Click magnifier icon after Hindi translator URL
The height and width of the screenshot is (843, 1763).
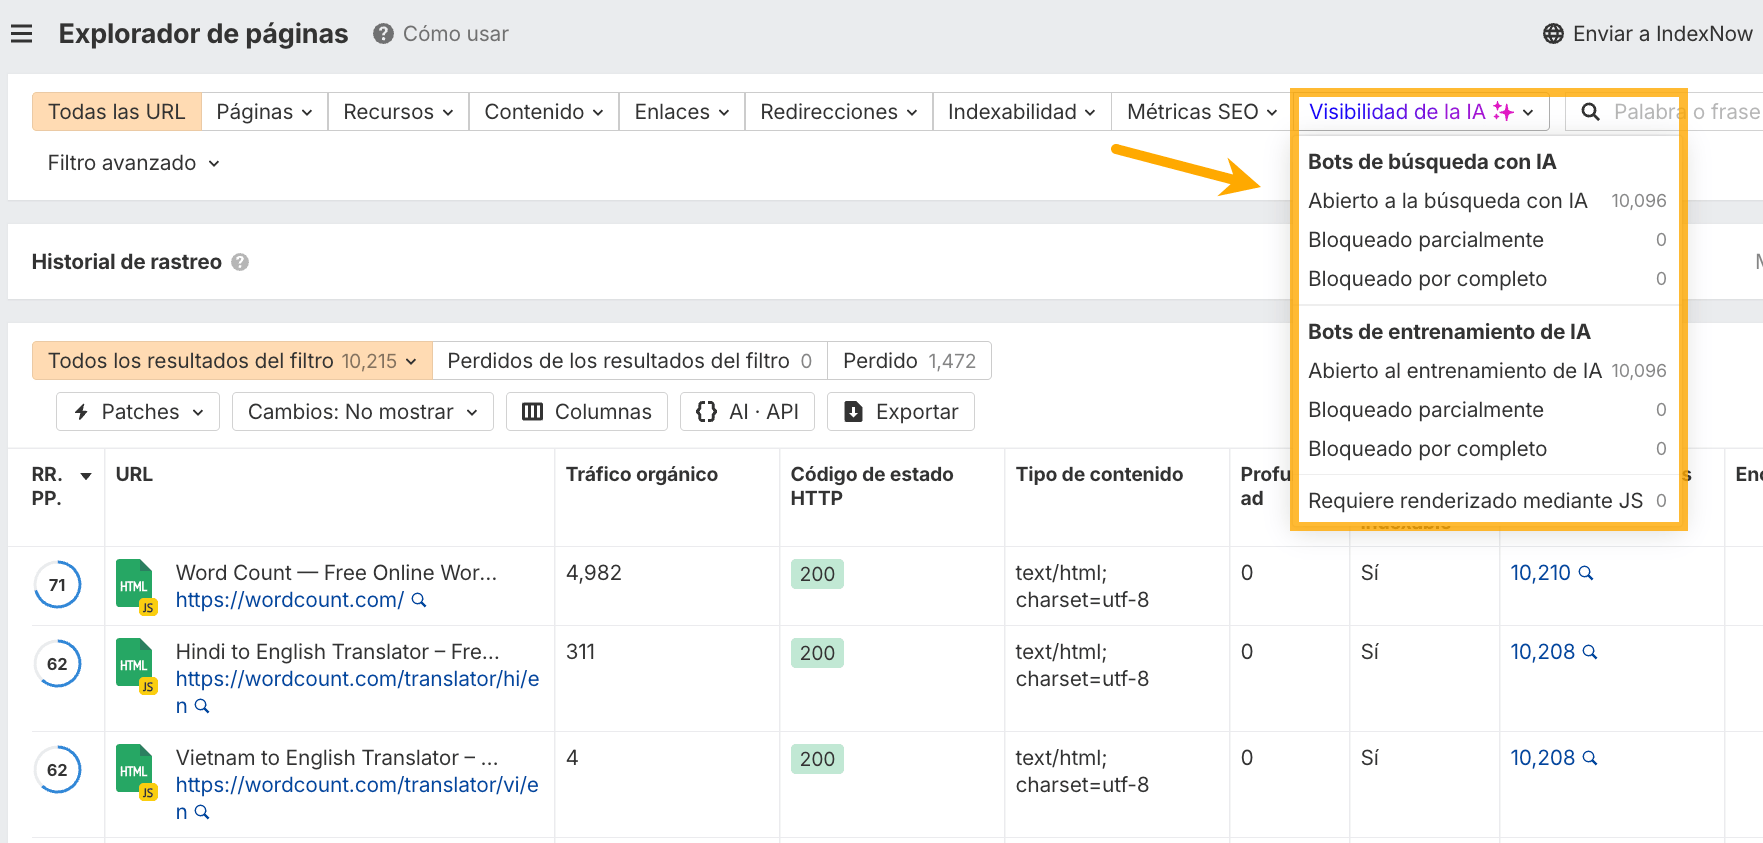point(201,706)
